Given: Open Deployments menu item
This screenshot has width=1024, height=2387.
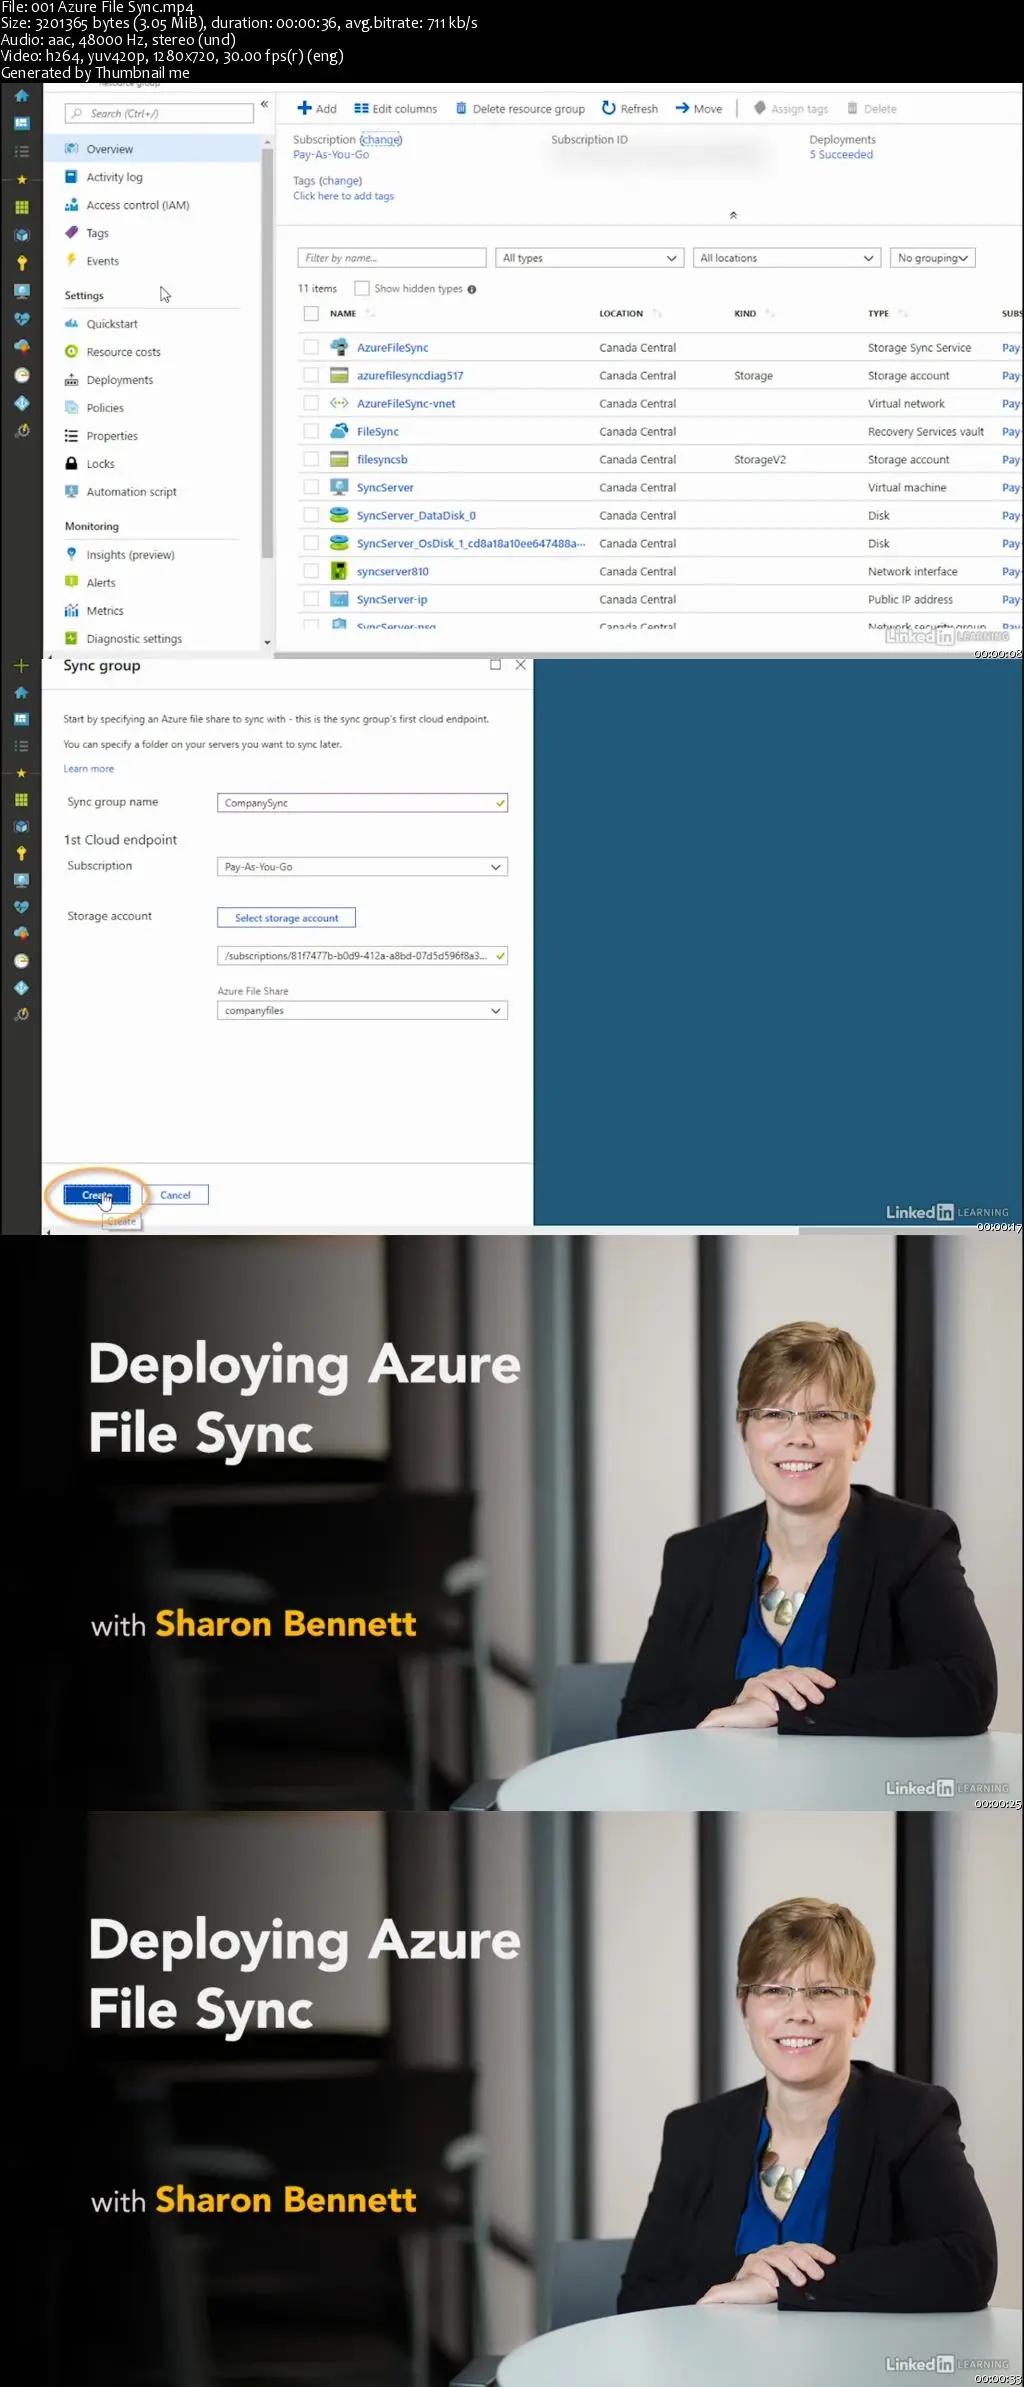Looking at the screenshot, I should click(x=120, y=380).
